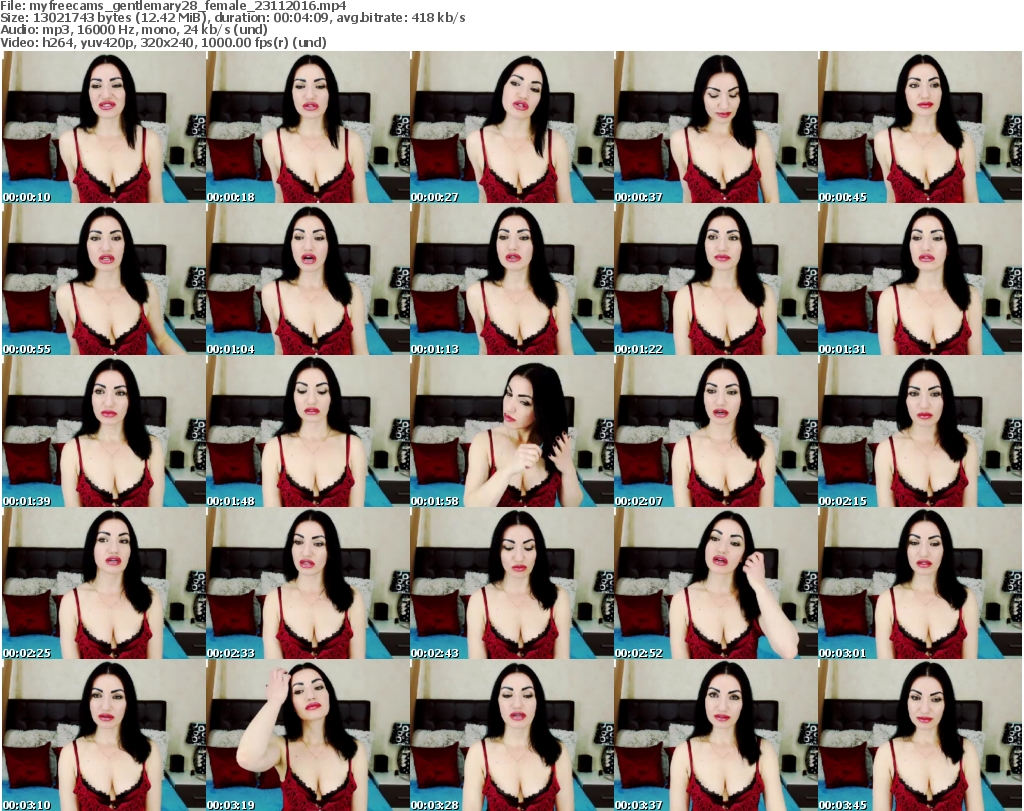Click the thumbnail marked 00:03:10
Viewport: 1024px width, 811px height.
click(x=104, y=735)
